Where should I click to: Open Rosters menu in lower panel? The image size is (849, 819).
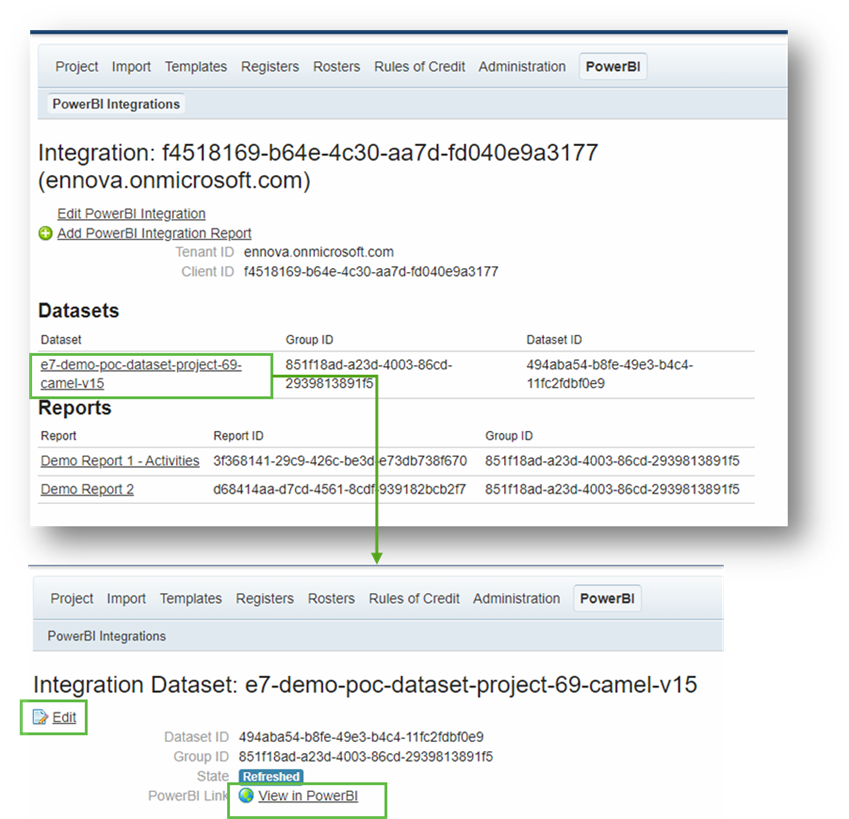331,599
